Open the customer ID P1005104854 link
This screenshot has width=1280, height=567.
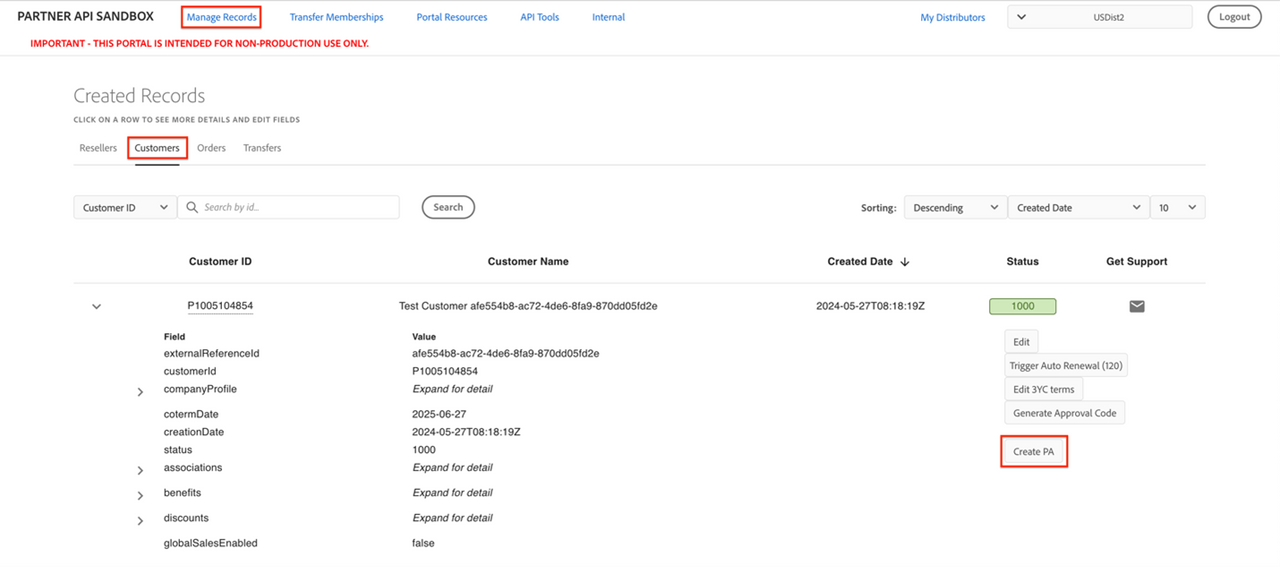[220, 306]
